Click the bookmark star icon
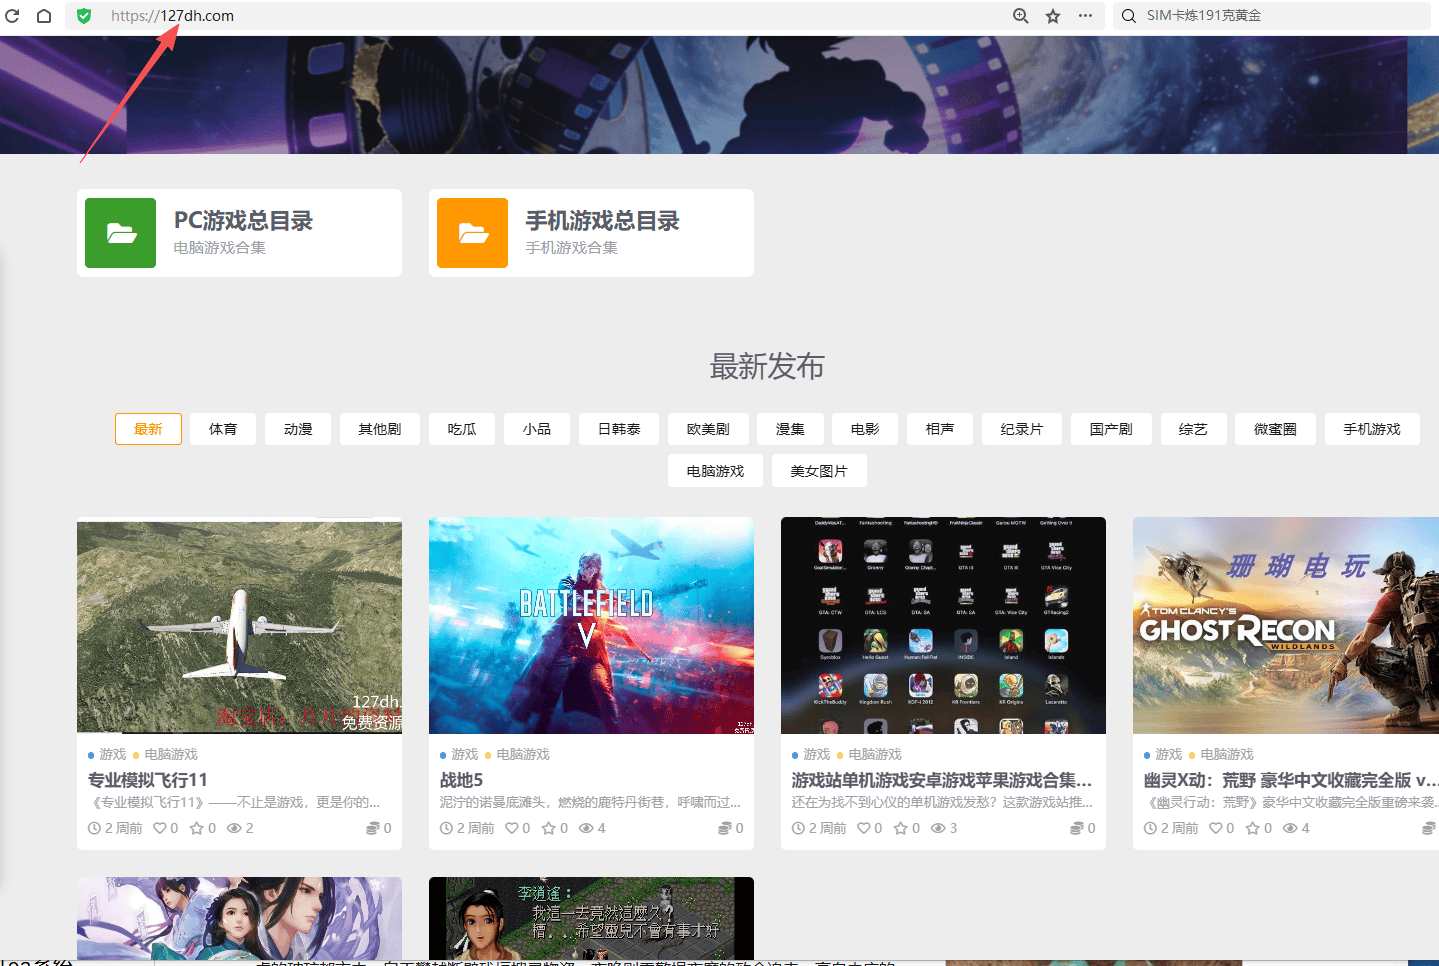 tap(1051, 15)
